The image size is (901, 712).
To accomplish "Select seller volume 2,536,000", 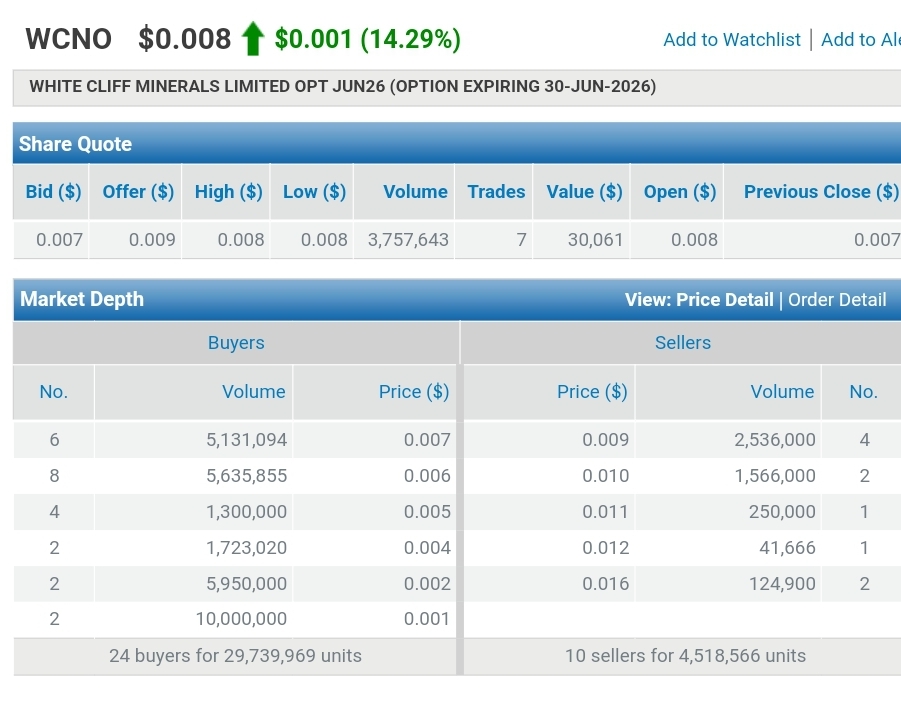I will pos(775,440).
